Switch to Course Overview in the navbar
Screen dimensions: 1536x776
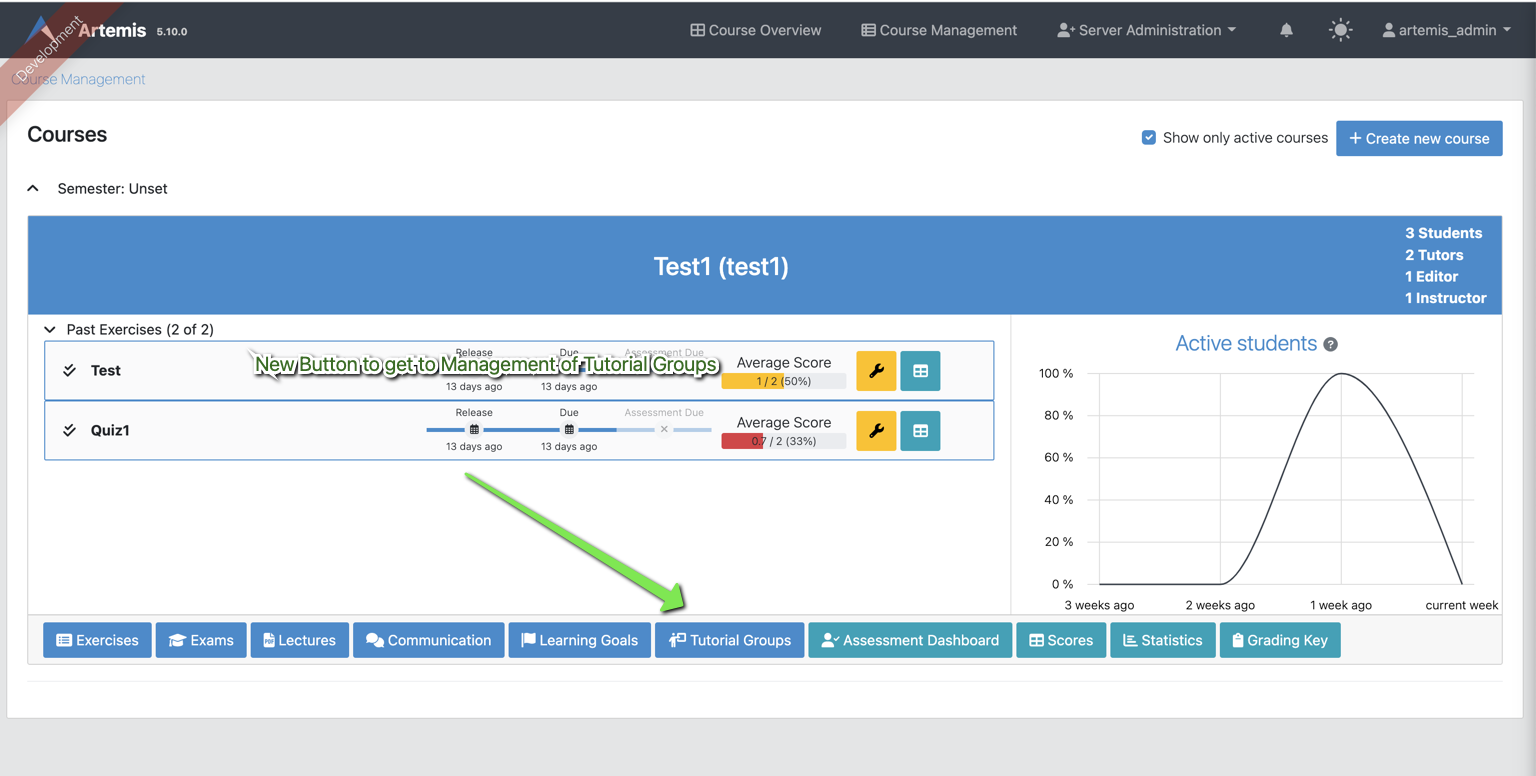[x=755, y=30]
